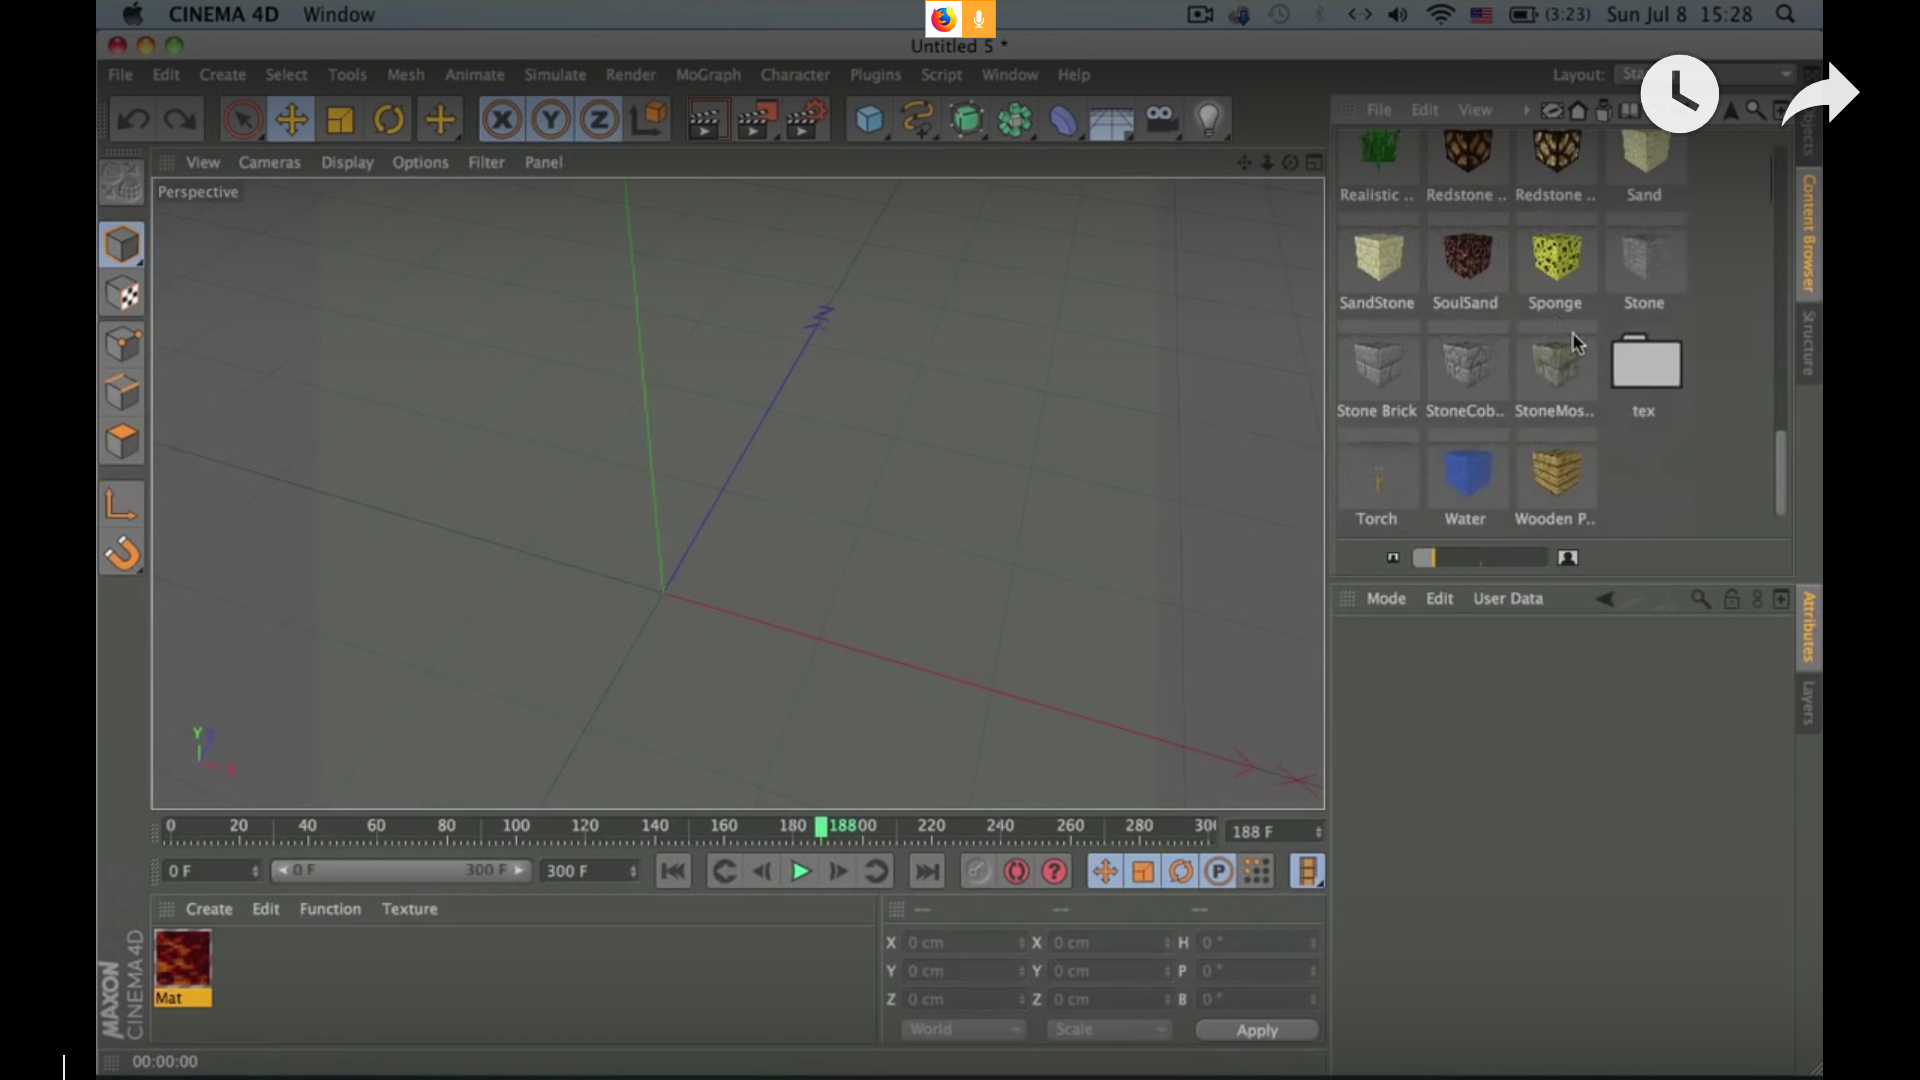Open the MoGraph menu

pyautogui.click(x=708, y=75)
